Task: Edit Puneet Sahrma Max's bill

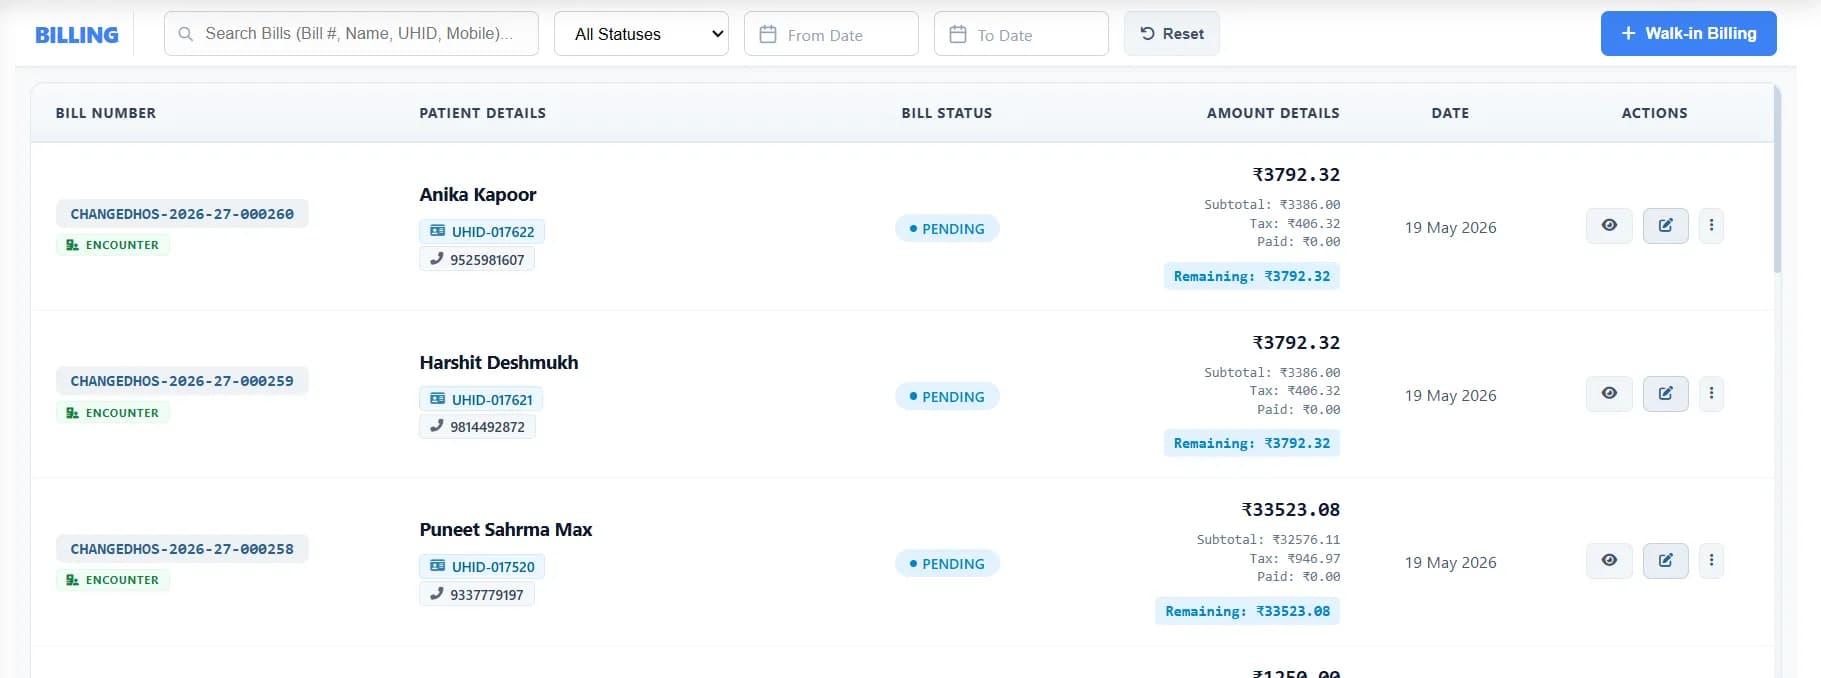Action: tap(1665, 561)
